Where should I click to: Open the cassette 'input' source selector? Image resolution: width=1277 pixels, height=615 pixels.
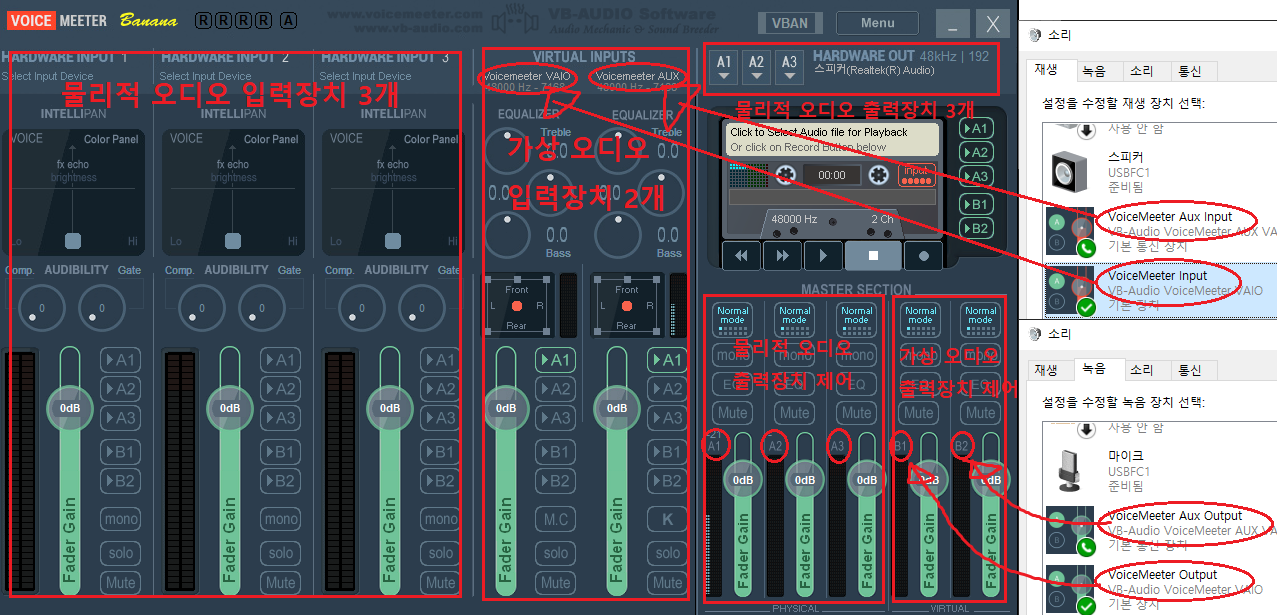[916, 175]
